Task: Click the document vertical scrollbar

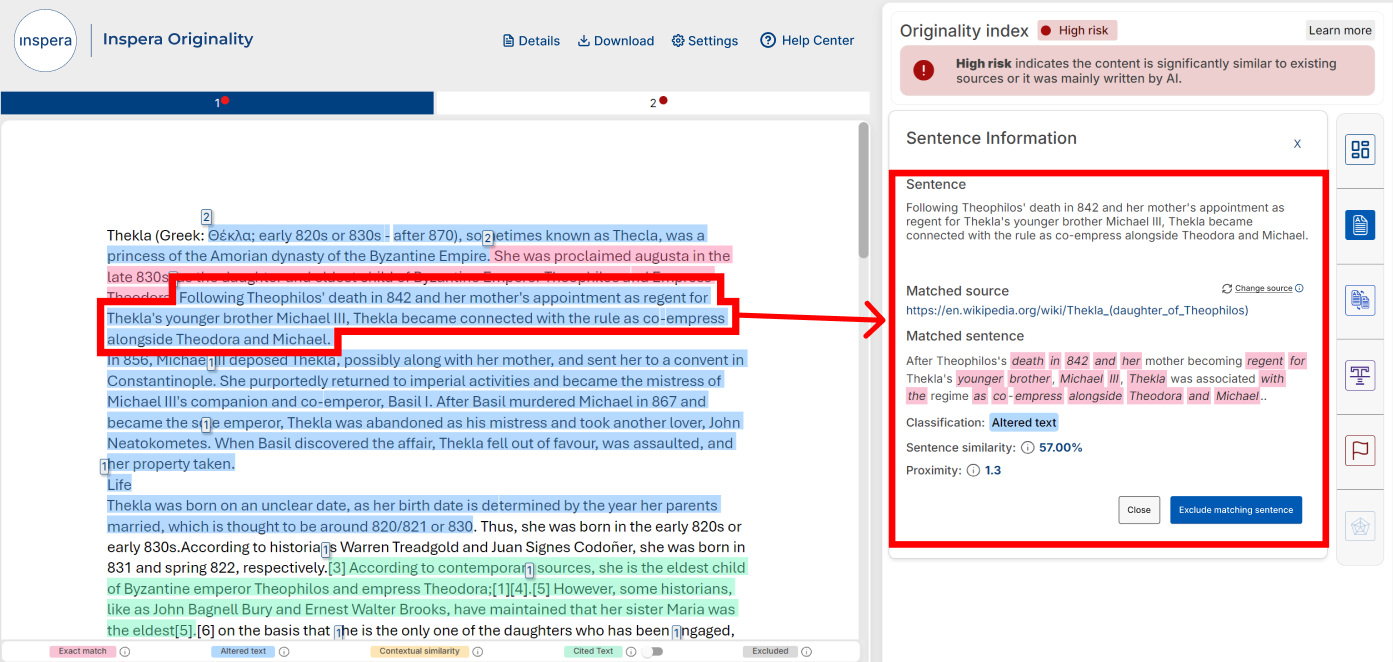Action: pyautogui.click(x=864, y=190)
